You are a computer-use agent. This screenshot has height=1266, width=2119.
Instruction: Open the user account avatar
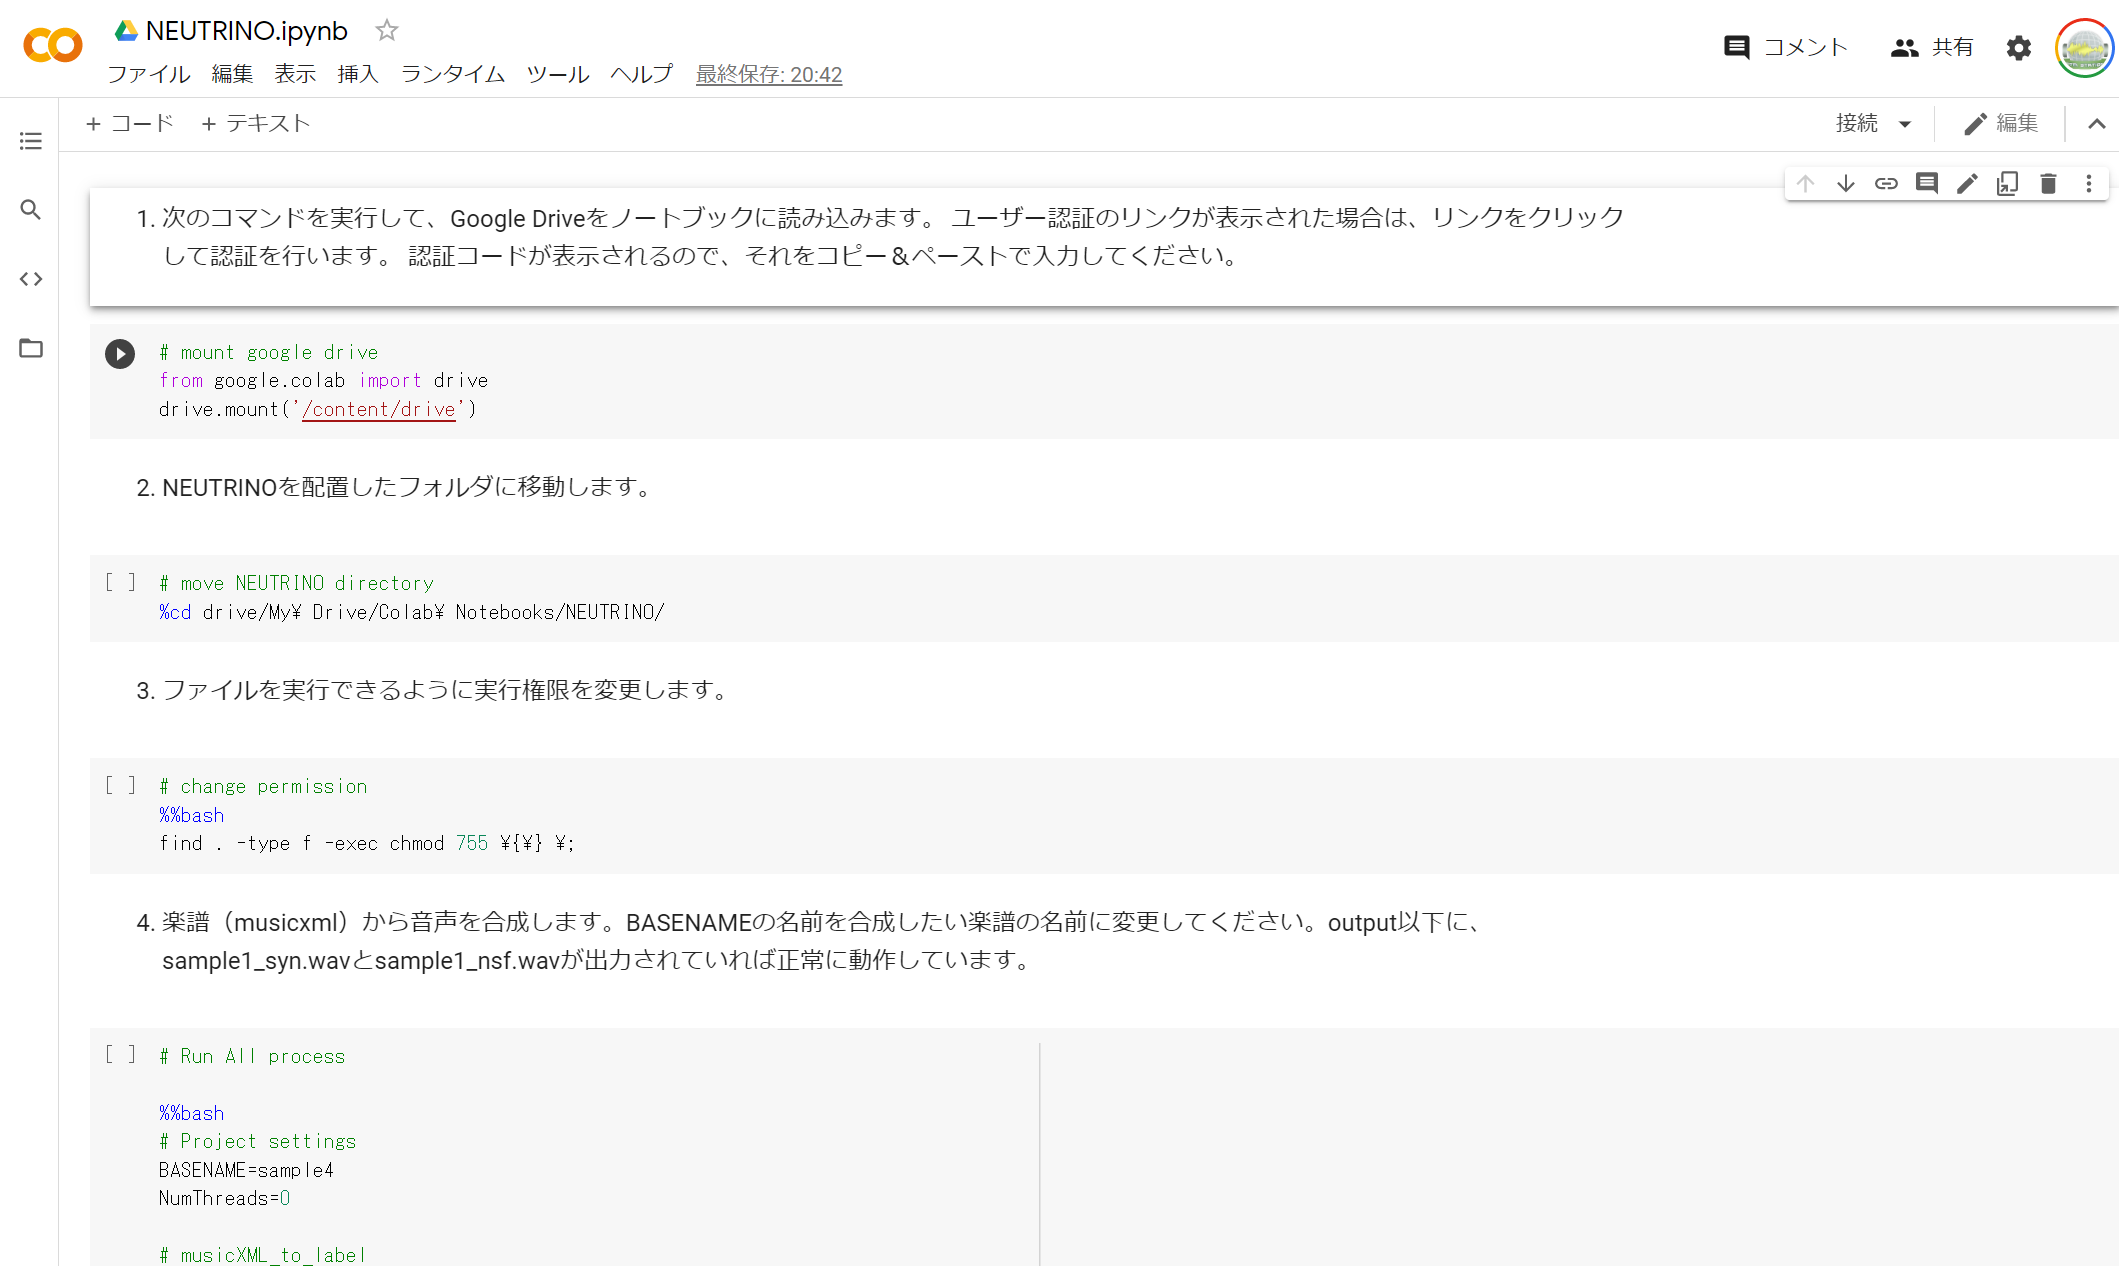(x=2084, y=48)
